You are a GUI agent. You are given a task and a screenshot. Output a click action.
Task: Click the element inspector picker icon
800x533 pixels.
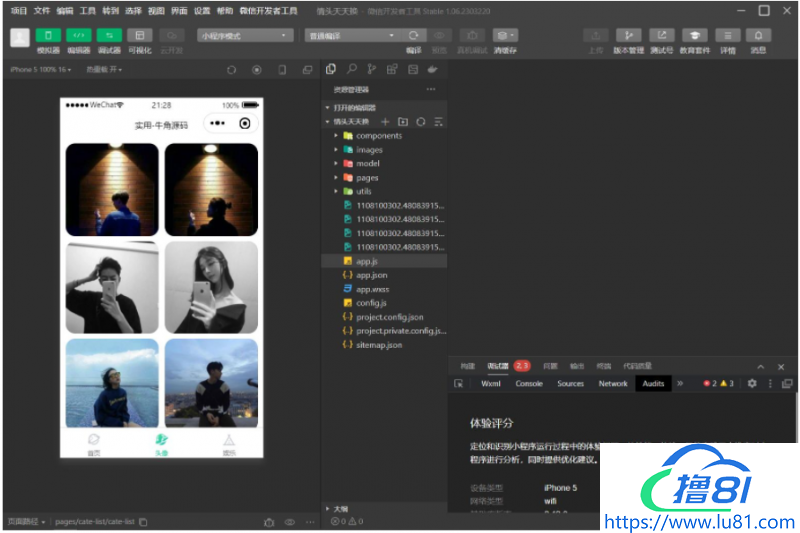459,383
